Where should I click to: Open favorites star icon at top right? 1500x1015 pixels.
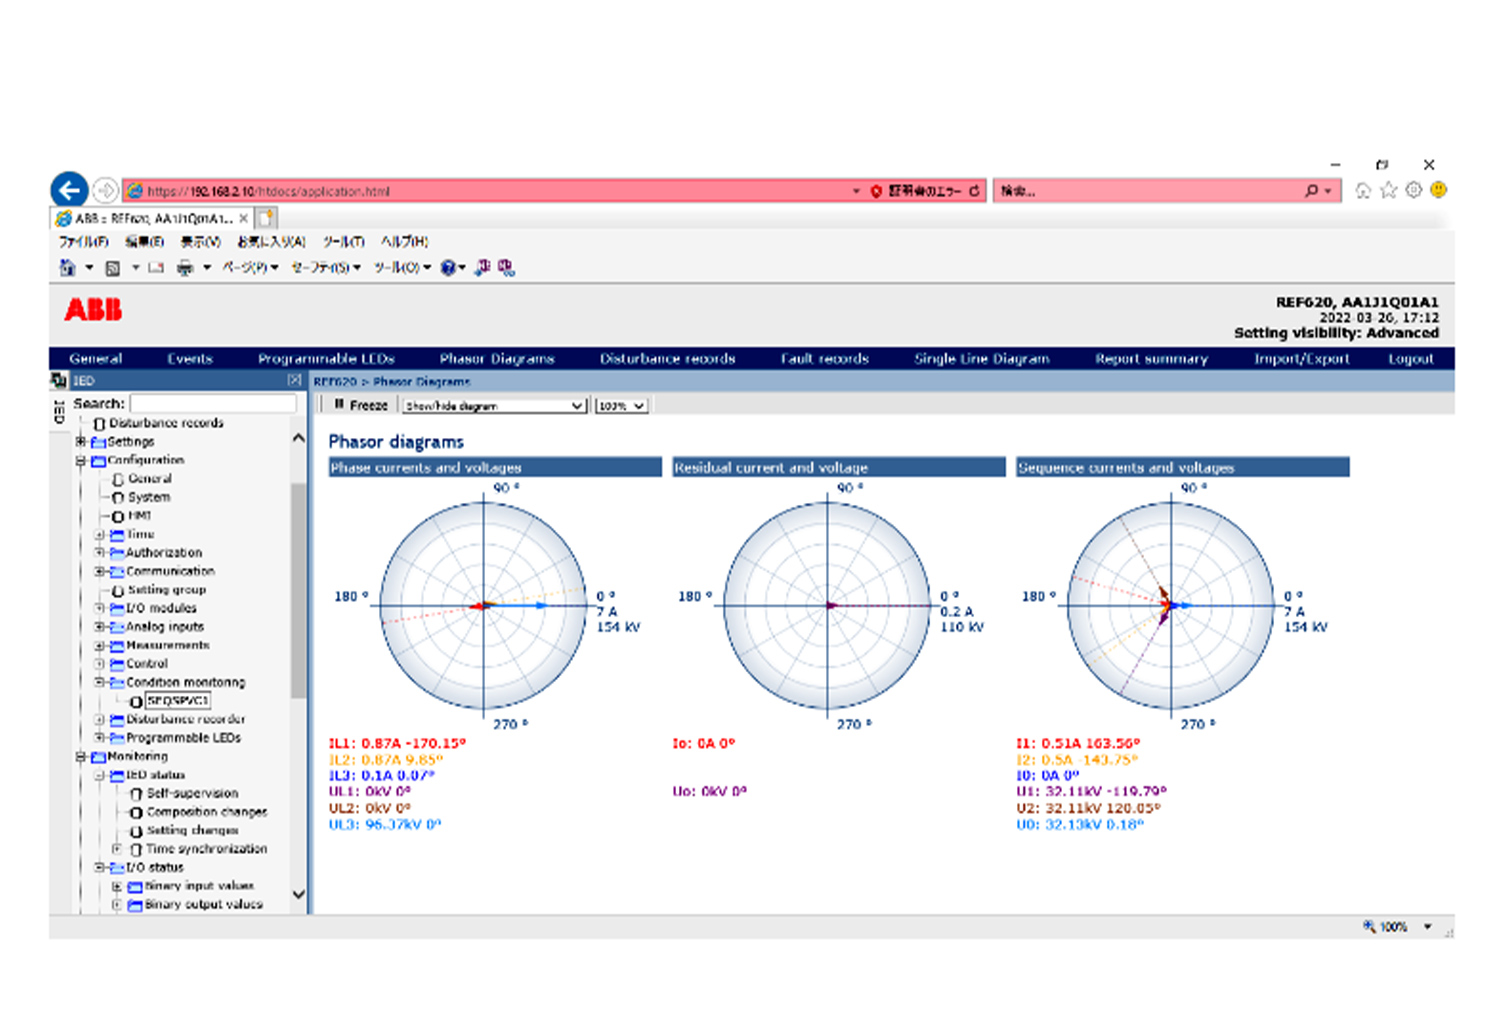(1388, 190)
